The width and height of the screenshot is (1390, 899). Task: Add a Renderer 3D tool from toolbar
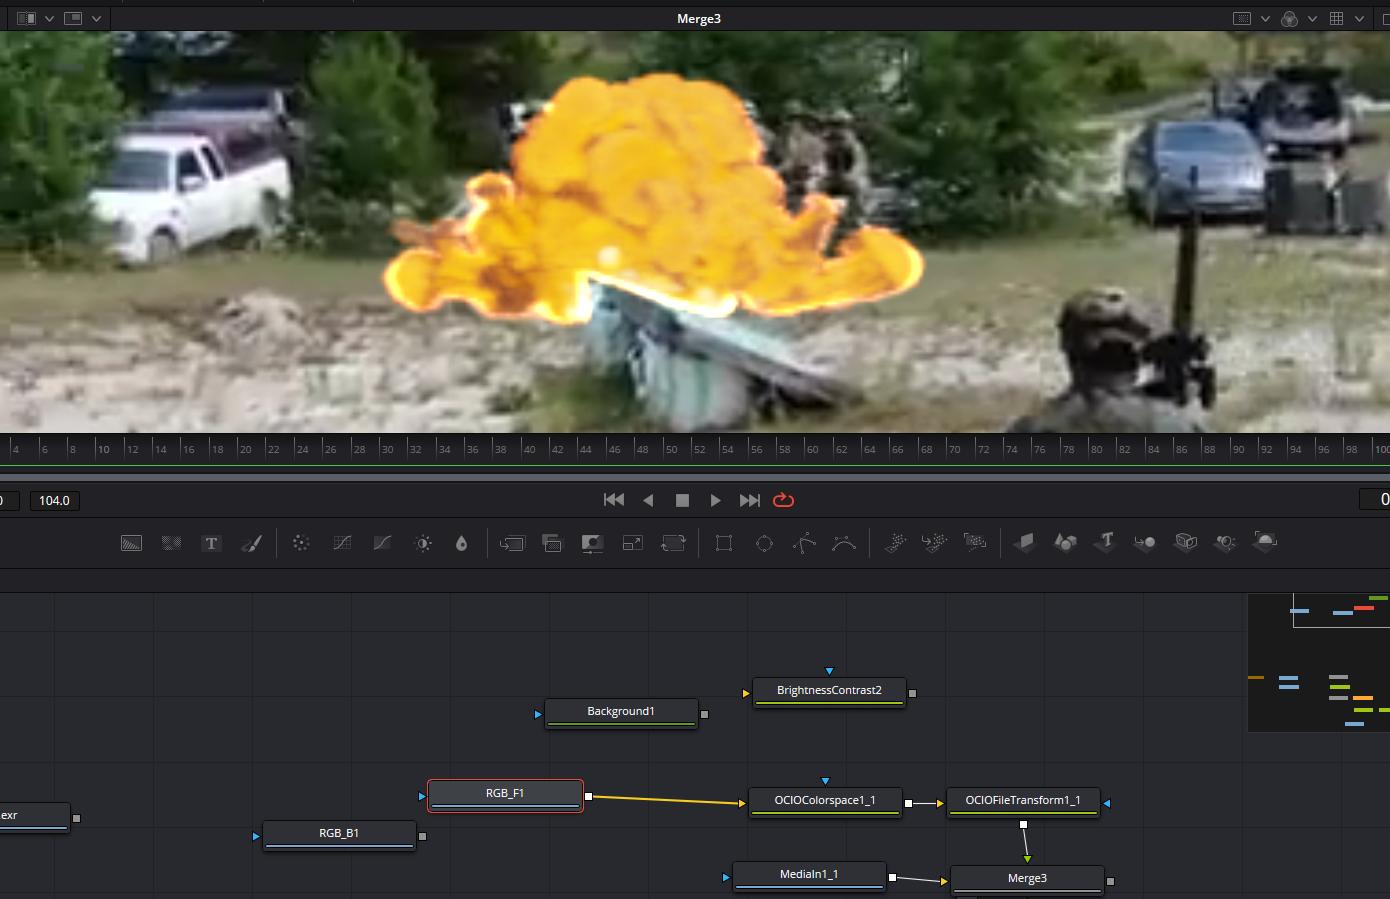pos(1265,543)
